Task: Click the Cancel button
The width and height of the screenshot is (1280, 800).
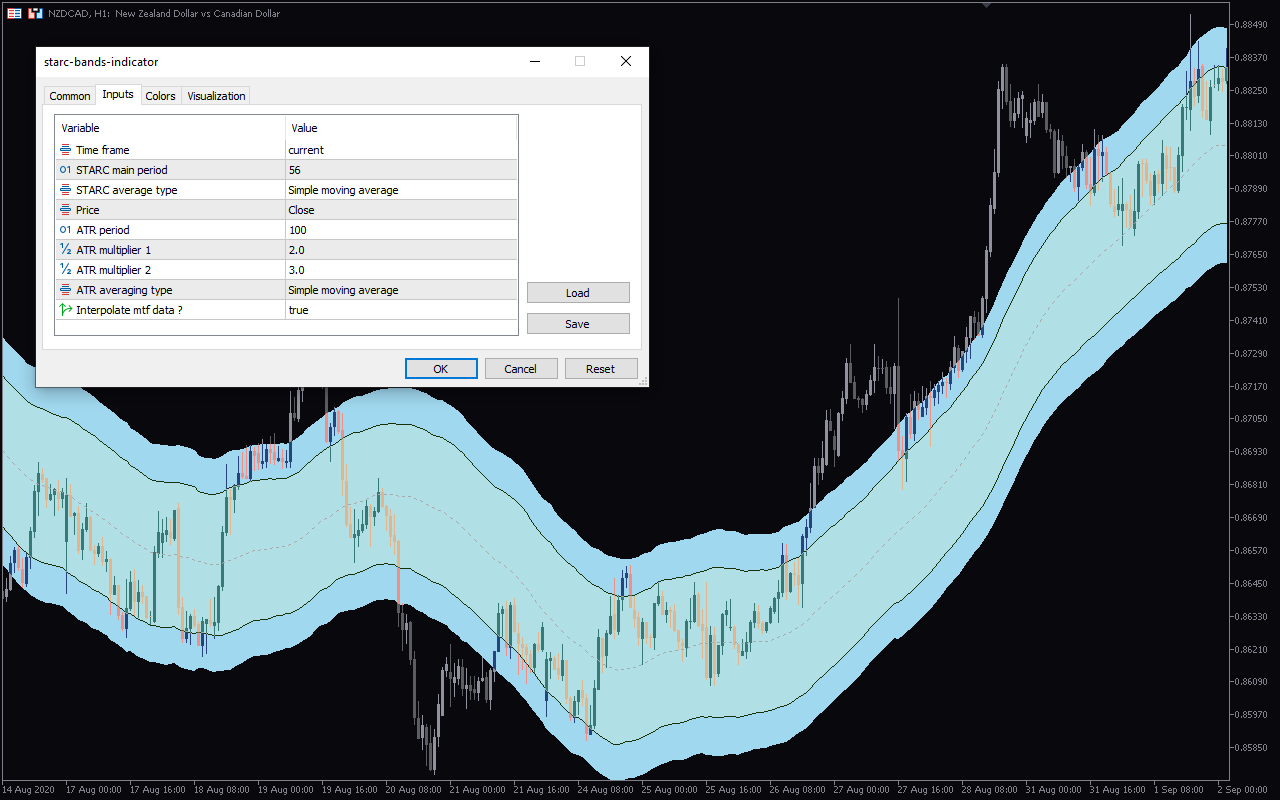Action: click(521, 369)
